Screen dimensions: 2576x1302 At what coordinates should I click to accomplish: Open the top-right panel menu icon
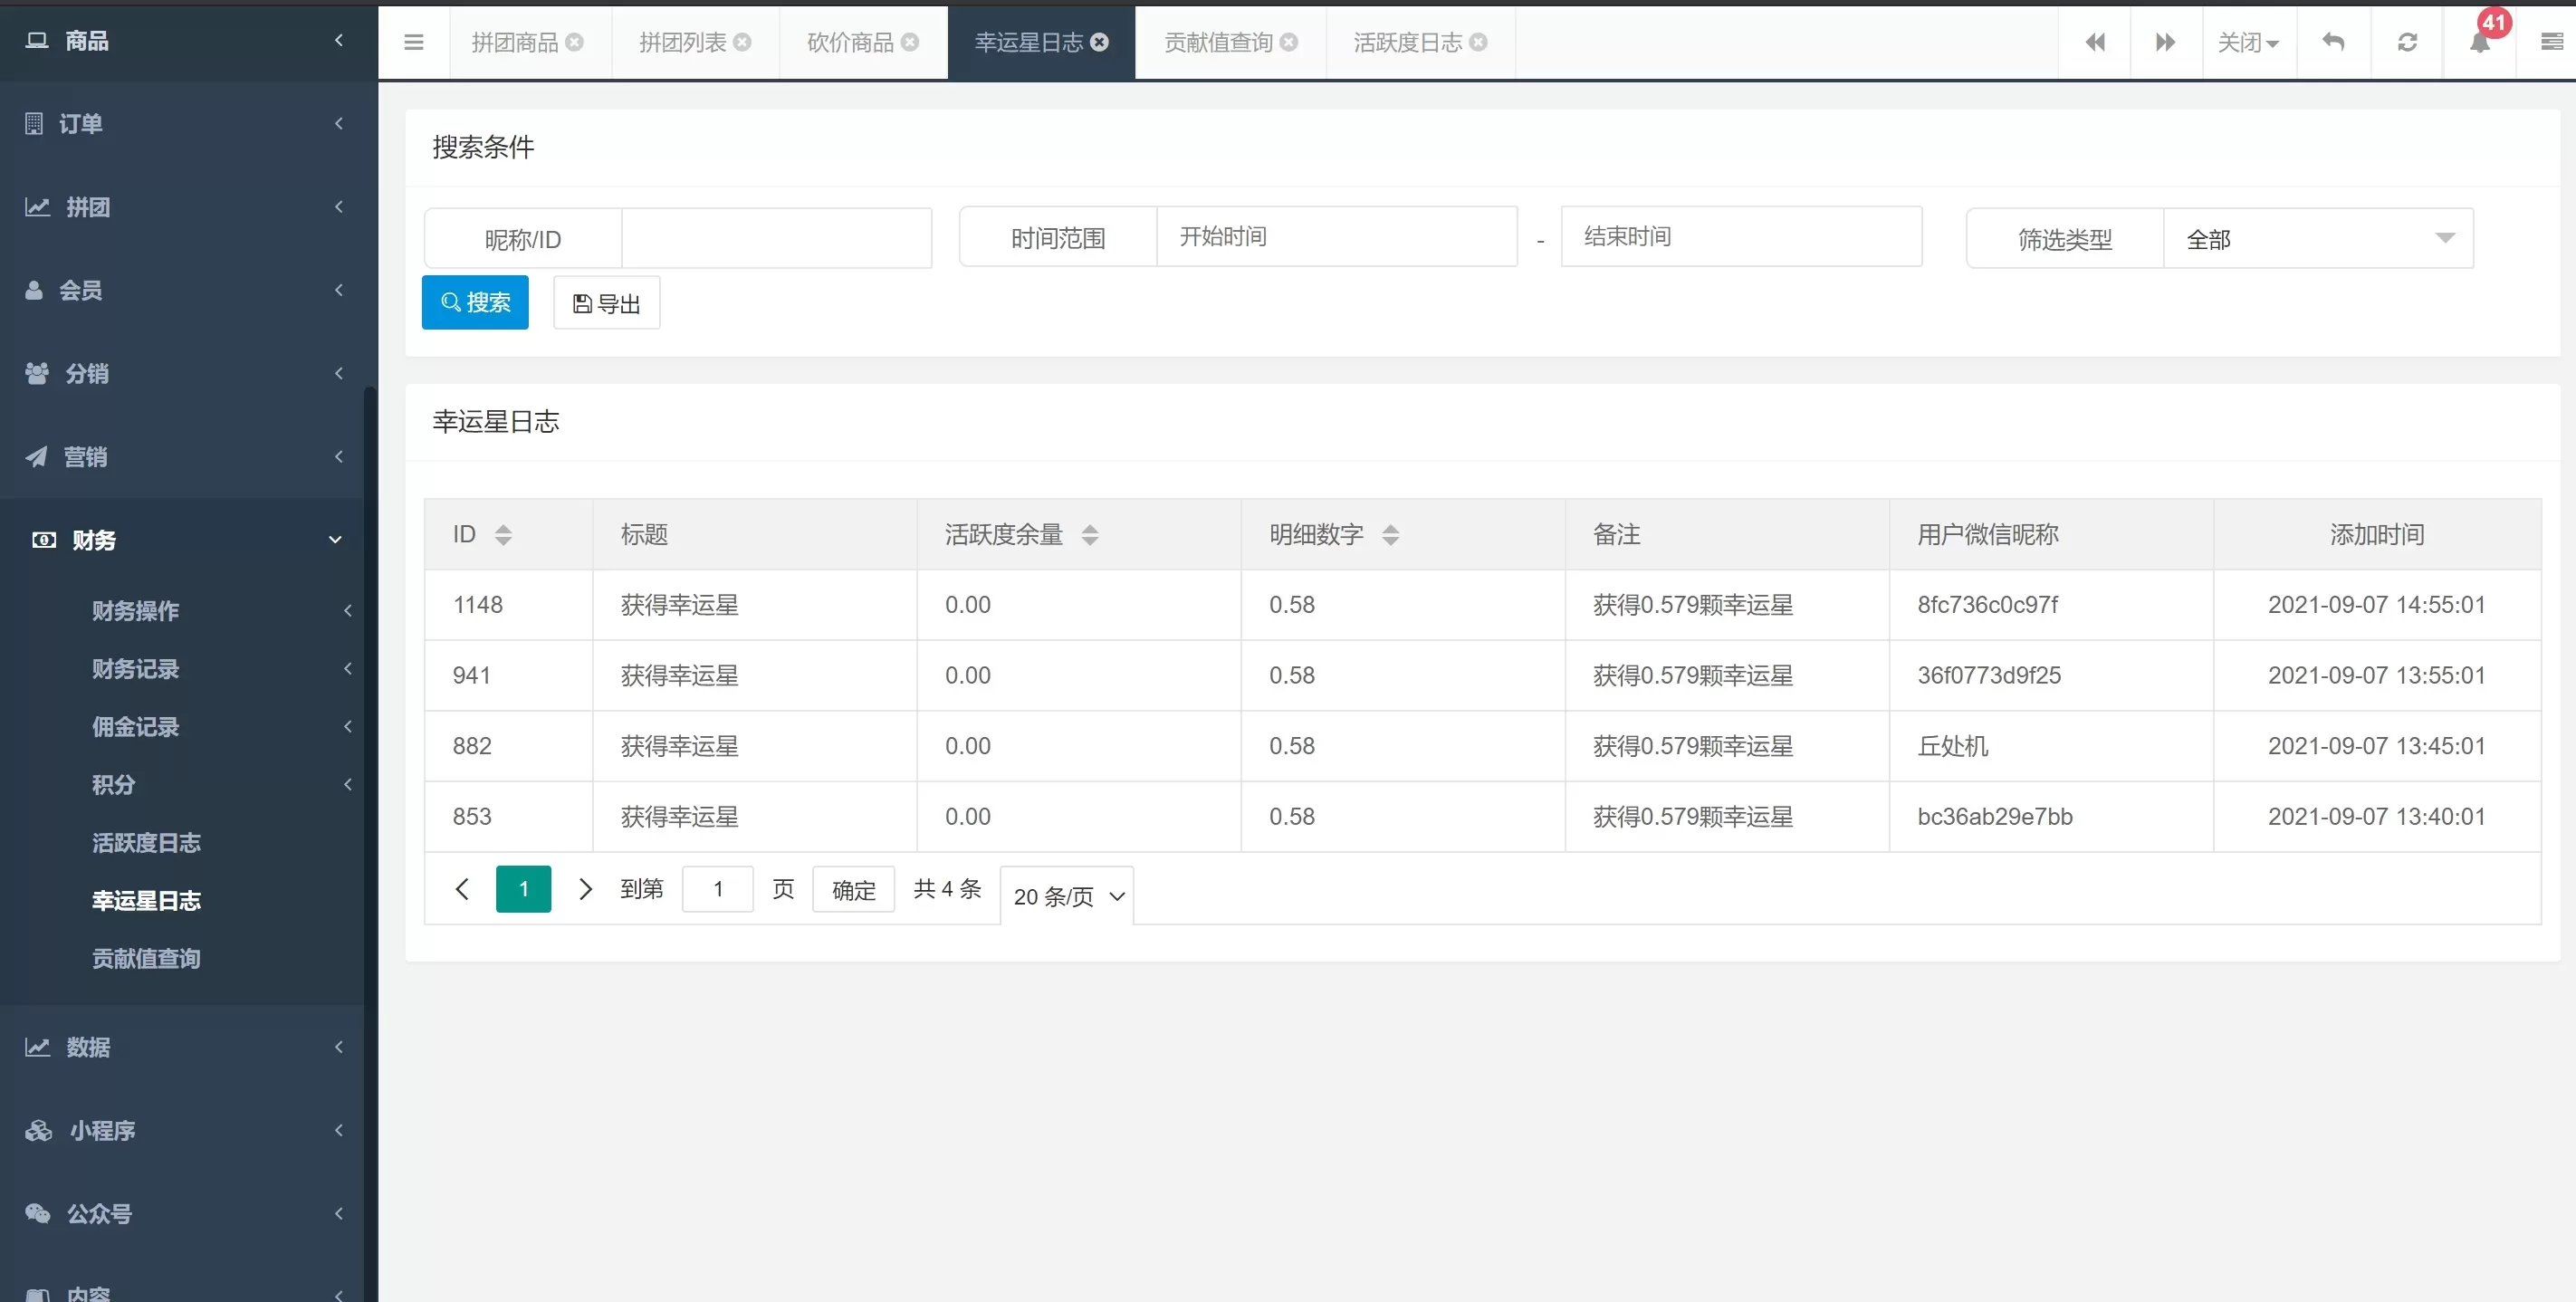click(2551, 42)
